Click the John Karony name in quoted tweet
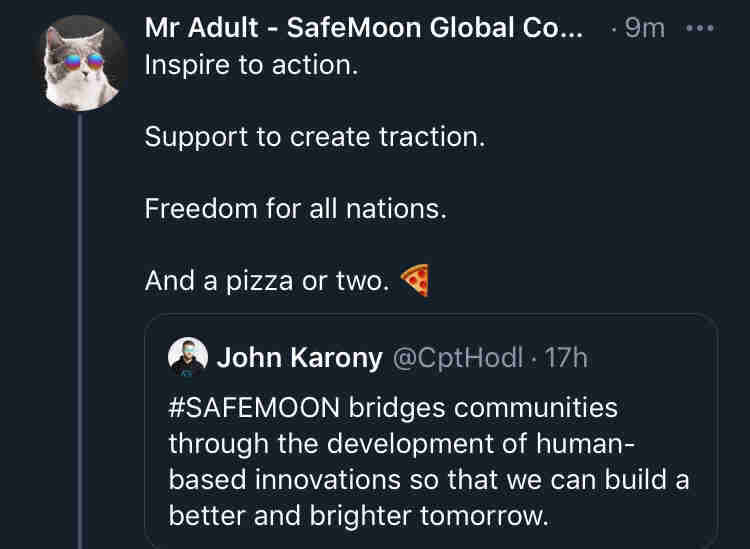The height and width of the screenshot is (549, 750). (299, 357)
